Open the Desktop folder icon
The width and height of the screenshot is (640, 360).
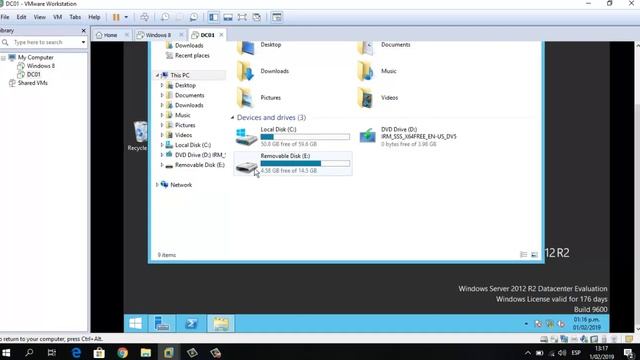coord(245,47)
